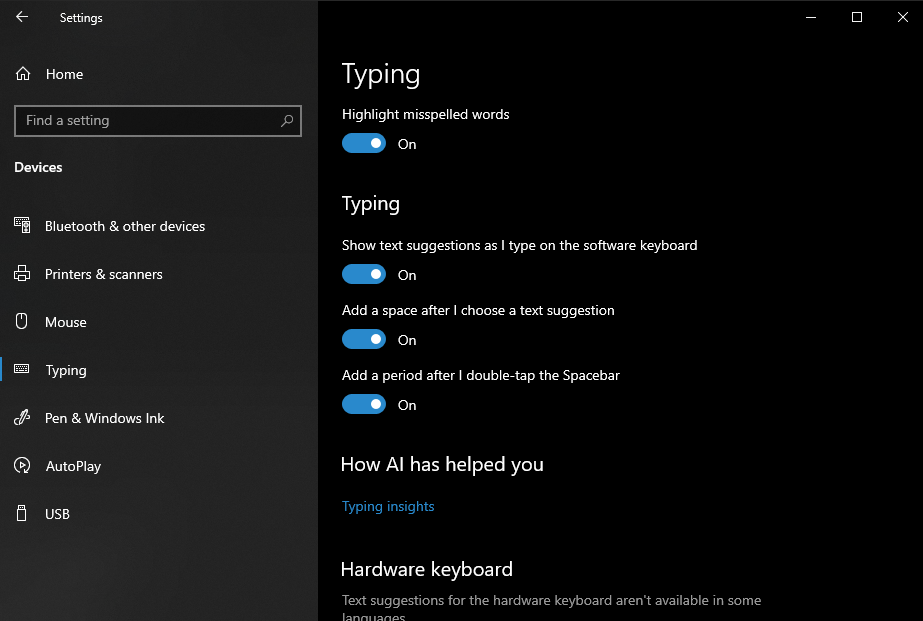The image size is (923, 621).
Task: Click 'Add a period after I double-tap' label
Action: click(x=481, y=376)
